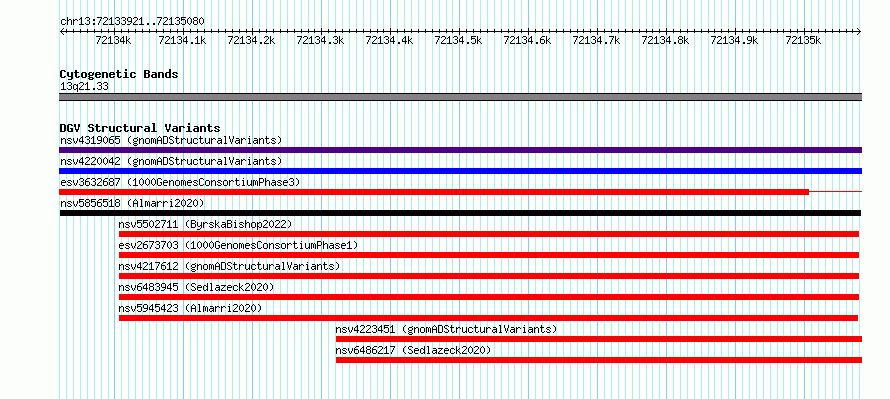Click the 72134.4k ruler tick label
Screen dimensions: 890x399
tap(389, 40)
